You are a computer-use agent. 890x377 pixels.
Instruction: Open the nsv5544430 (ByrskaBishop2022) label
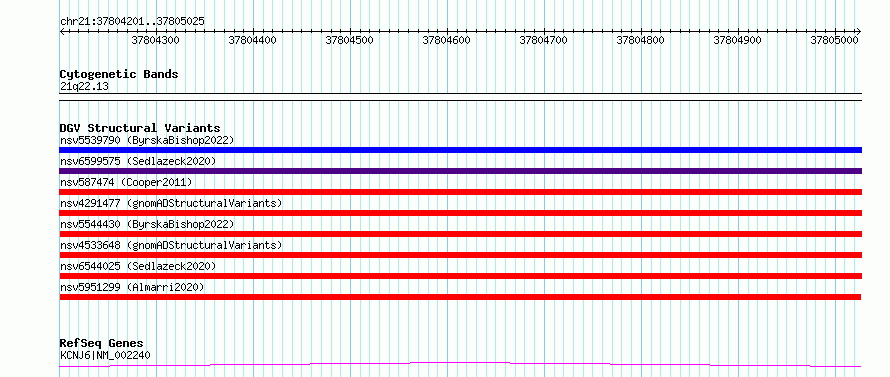click(x=147, y=224)
